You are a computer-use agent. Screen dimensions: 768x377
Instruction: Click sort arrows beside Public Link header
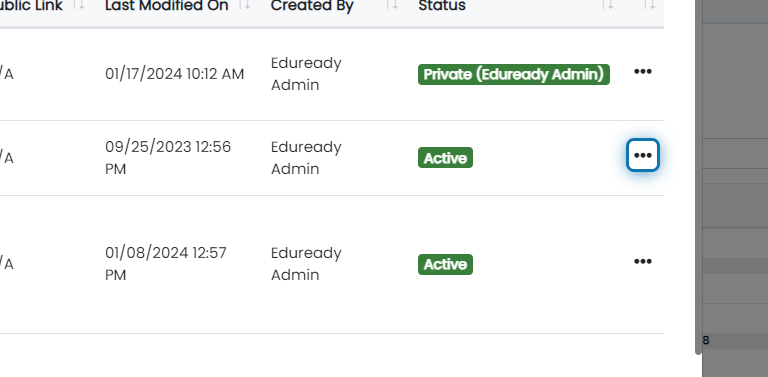point(79,5)
